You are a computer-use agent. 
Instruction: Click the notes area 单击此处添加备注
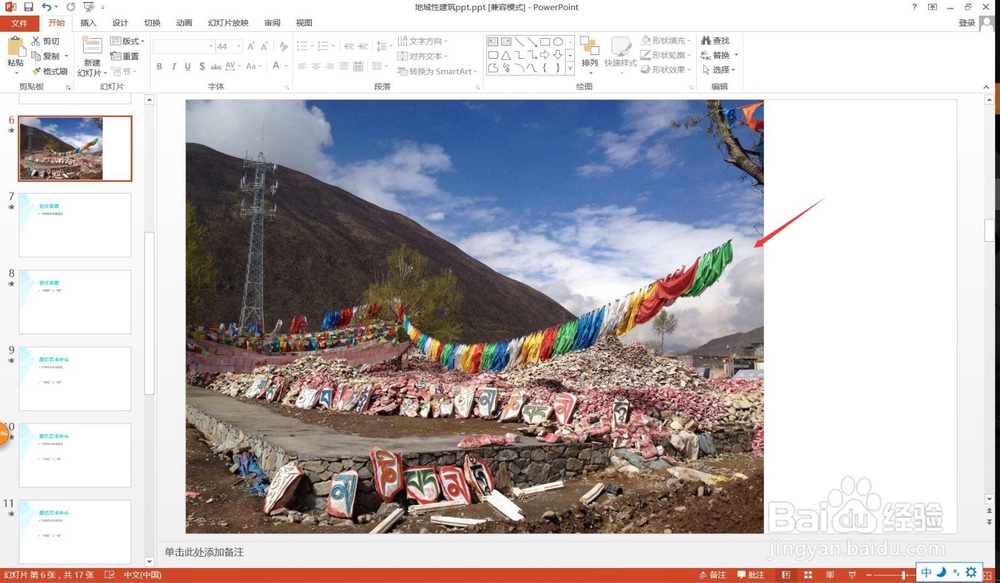(x=204, y=552)
